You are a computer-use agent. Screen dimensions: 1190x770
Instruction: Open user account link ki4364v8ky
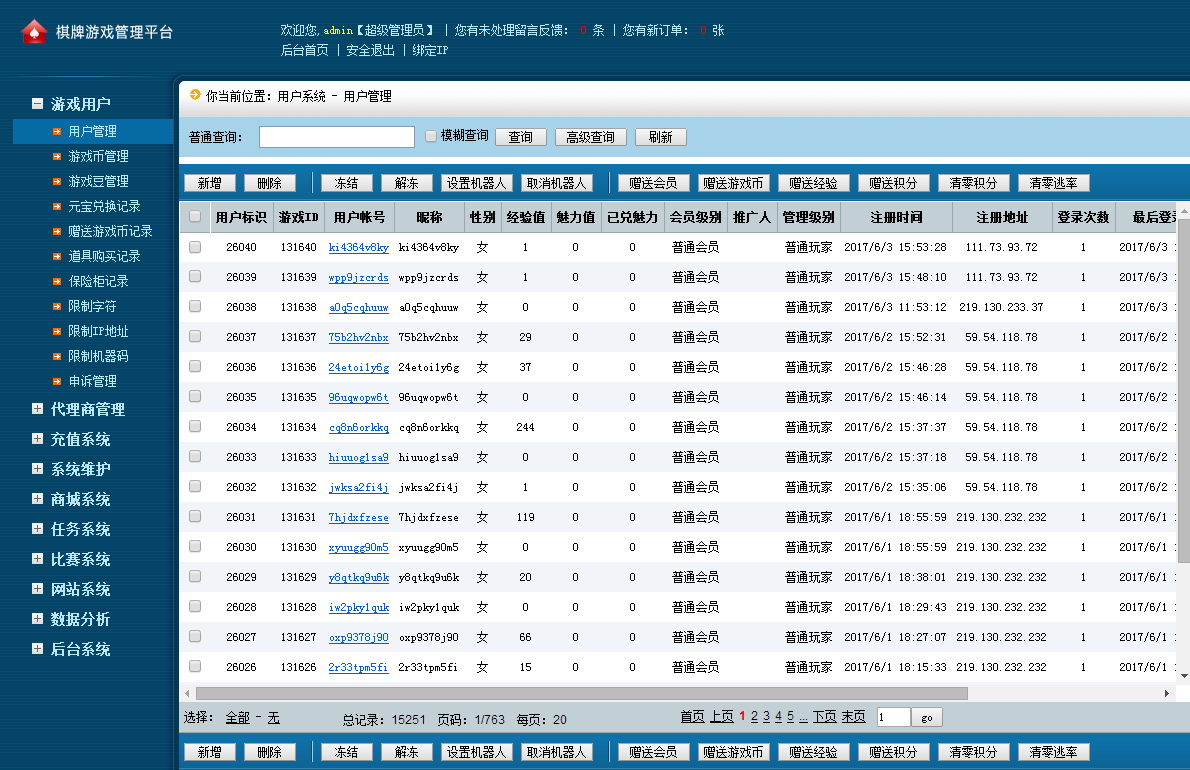pos(358,247)
